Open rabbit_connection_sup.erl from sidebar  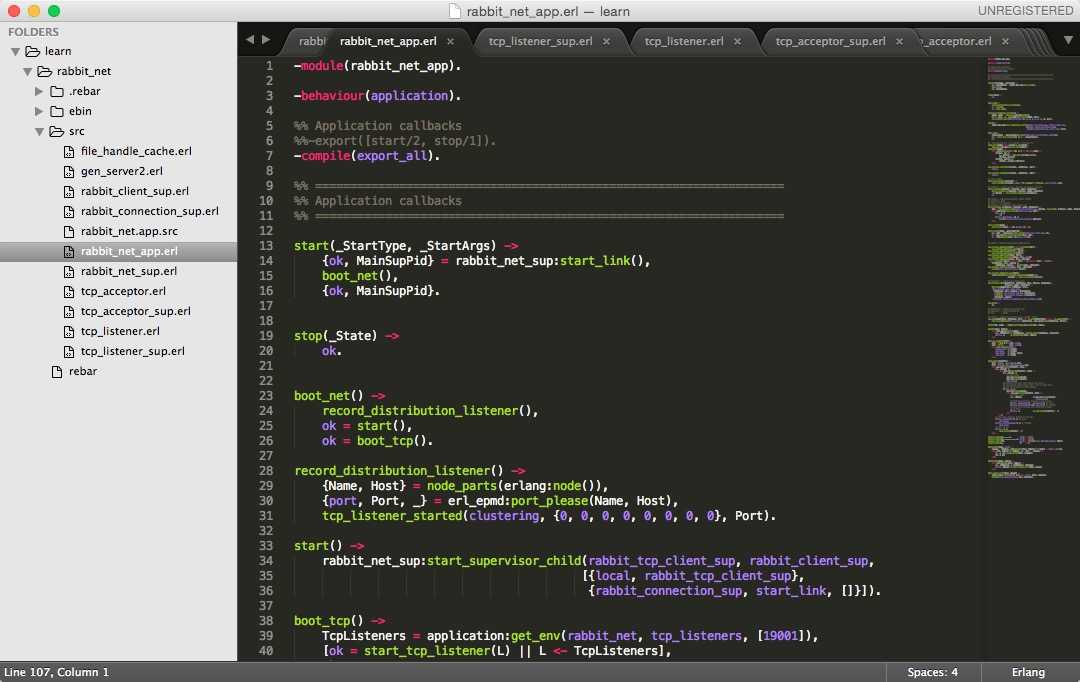coord(149,211)
